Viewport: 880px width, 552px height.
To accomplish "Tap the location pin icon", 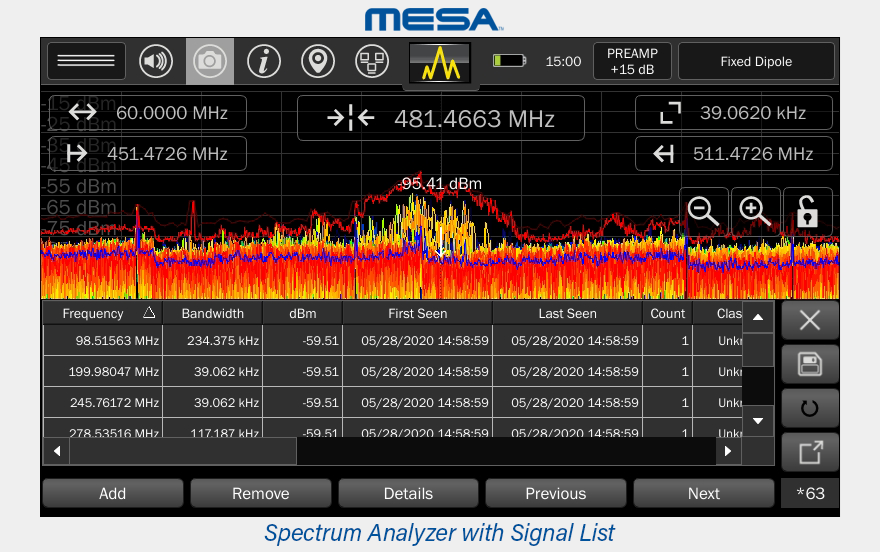I will [318, 61].
